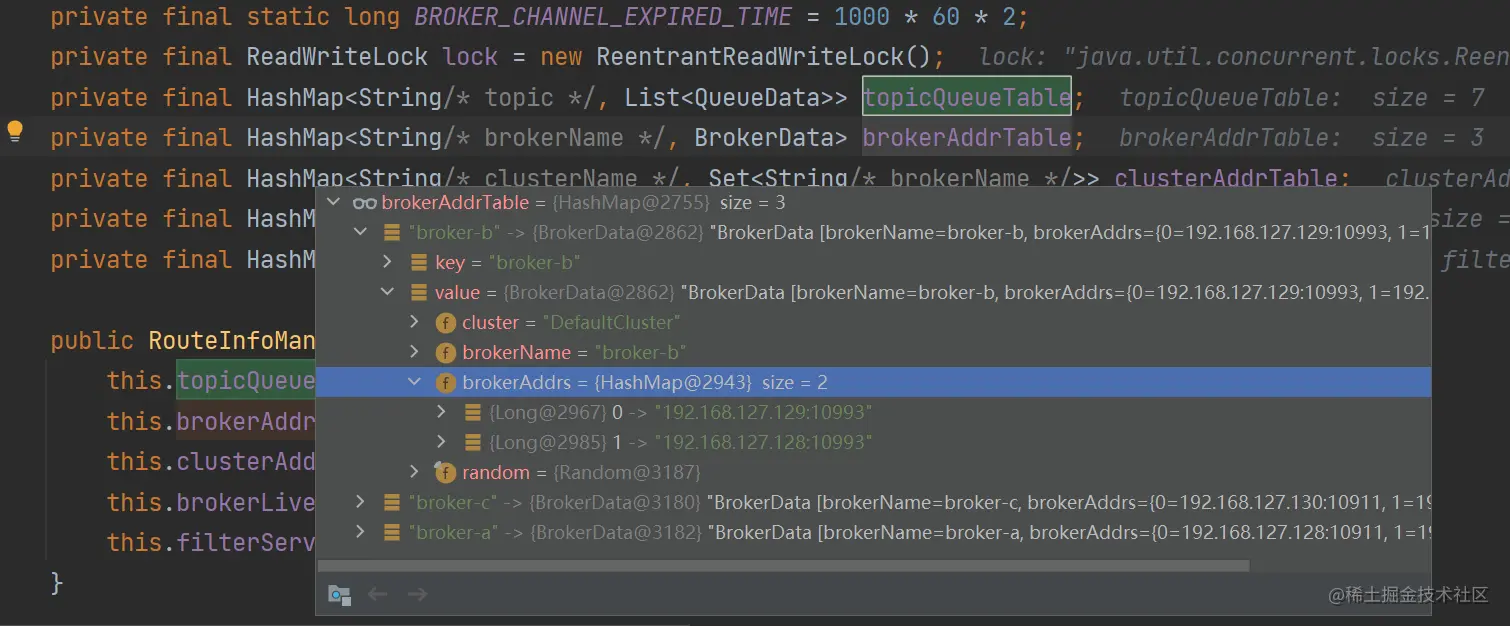Image resolution: width=1510 pixels, height=626 pixels.
Task: Click the closing brace in the editor
Action: coord(57,583)
